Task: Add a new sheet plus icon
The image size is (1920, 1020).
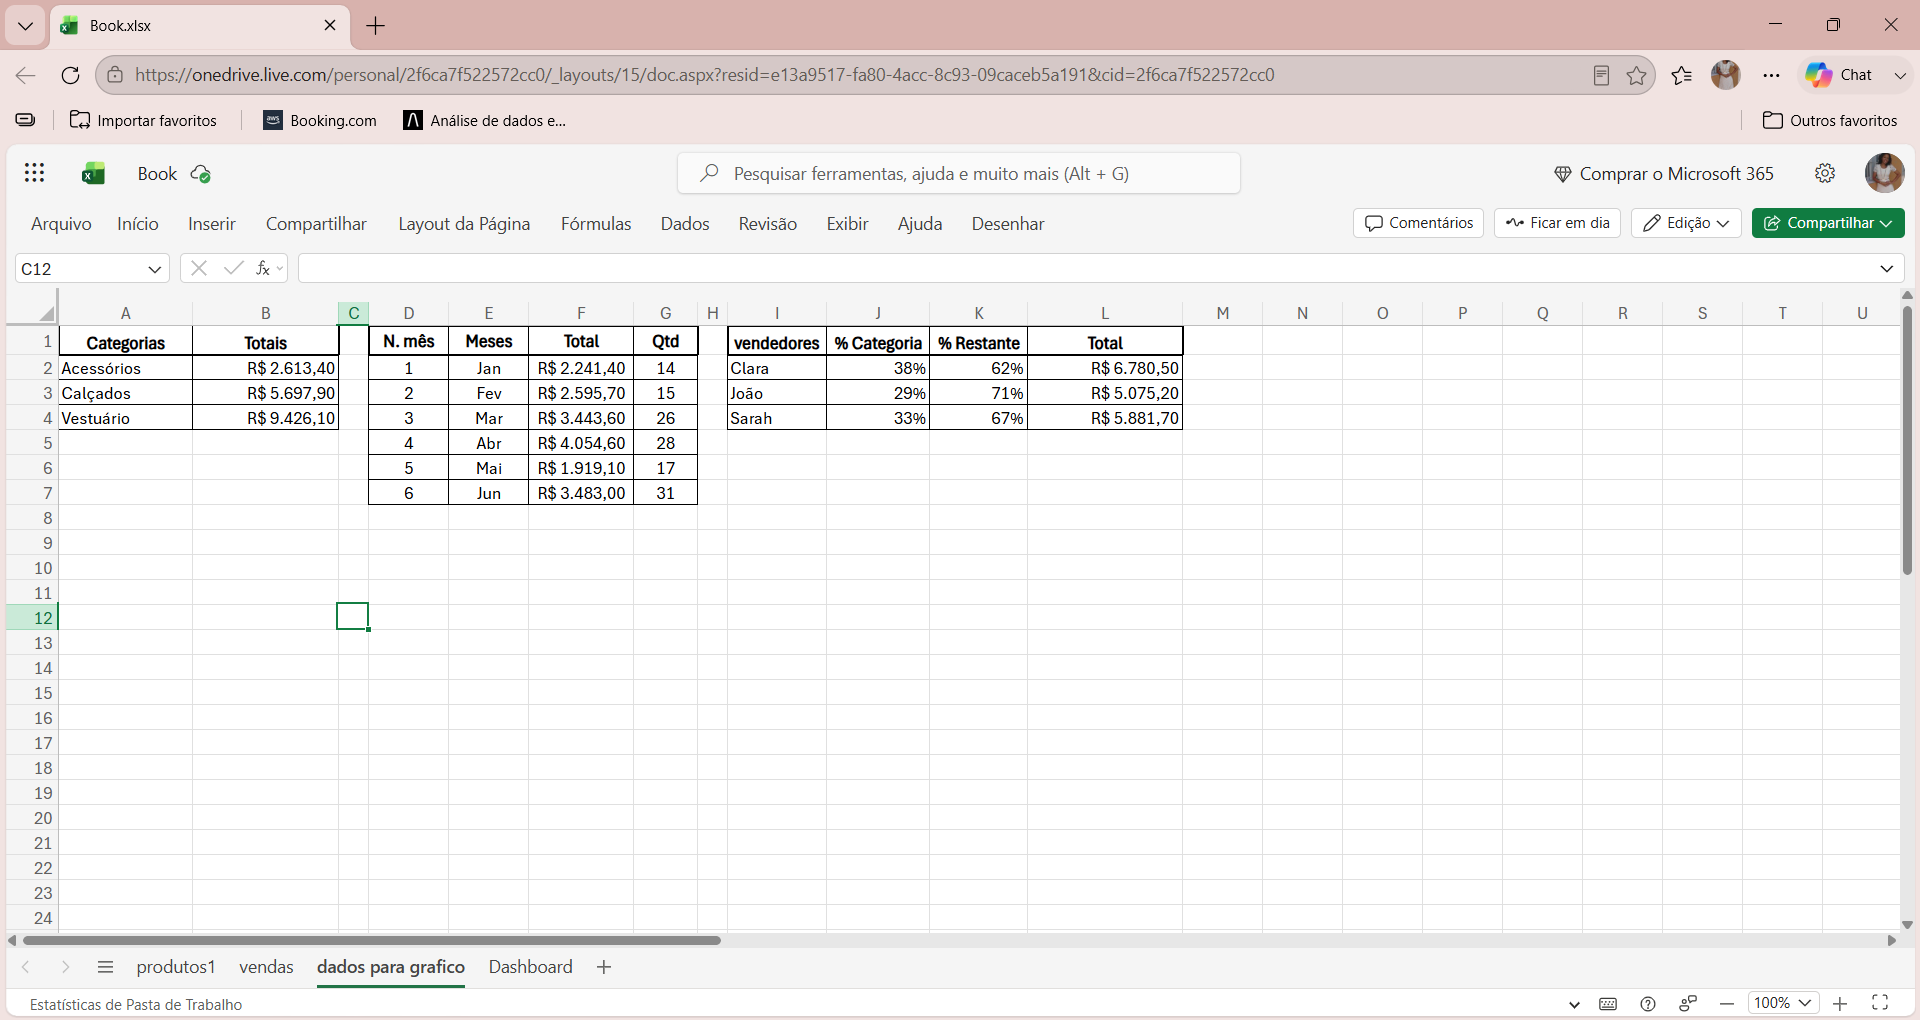Action: point(603,967)
